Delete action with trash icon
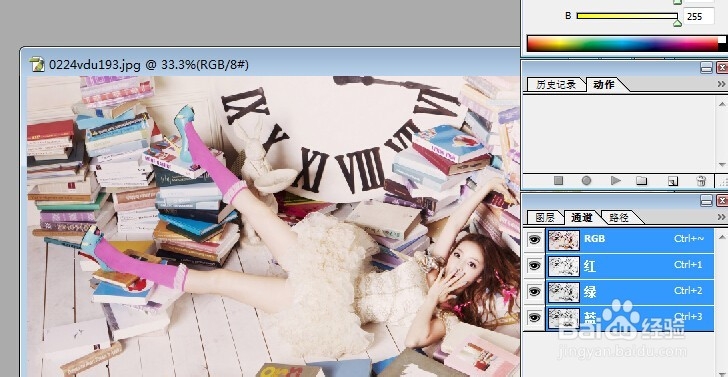This screenshot has height=377, width=728. [701, 181]
